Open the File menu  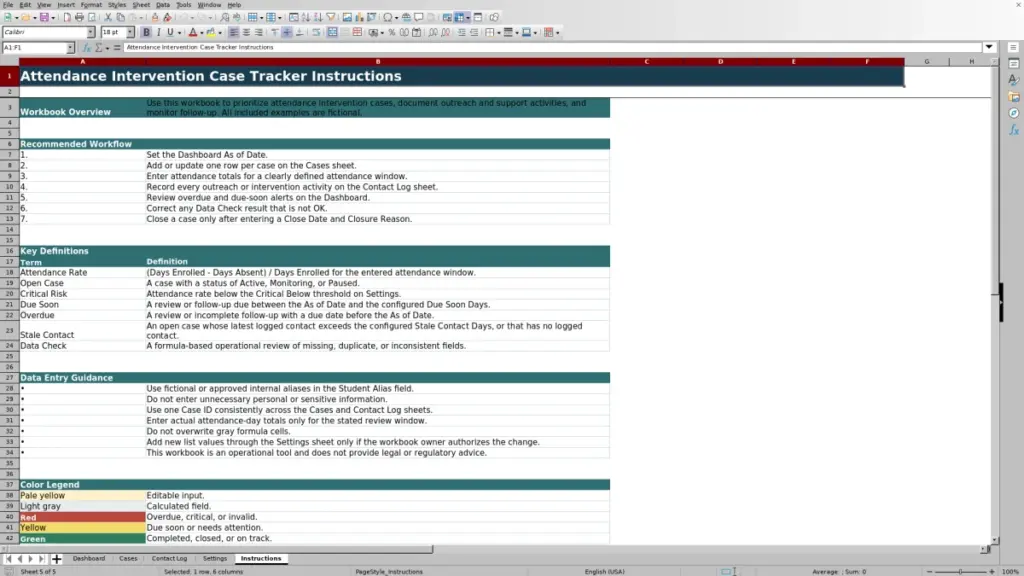pos(8,5)
